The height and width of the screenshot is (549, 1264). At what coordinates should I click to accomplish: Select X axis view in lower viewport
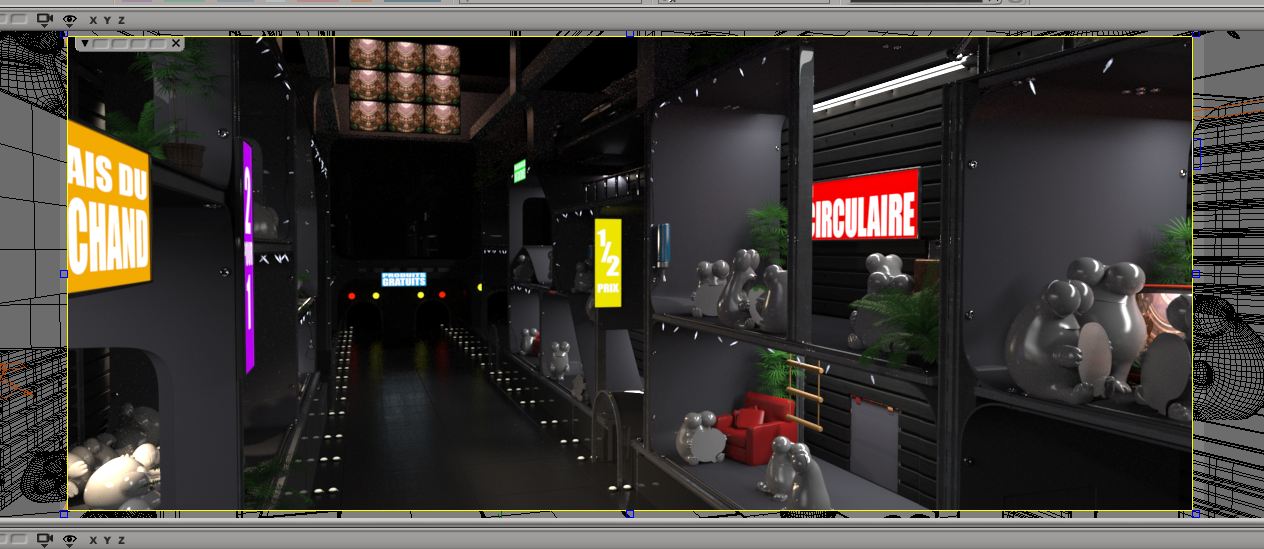(93, 540)
